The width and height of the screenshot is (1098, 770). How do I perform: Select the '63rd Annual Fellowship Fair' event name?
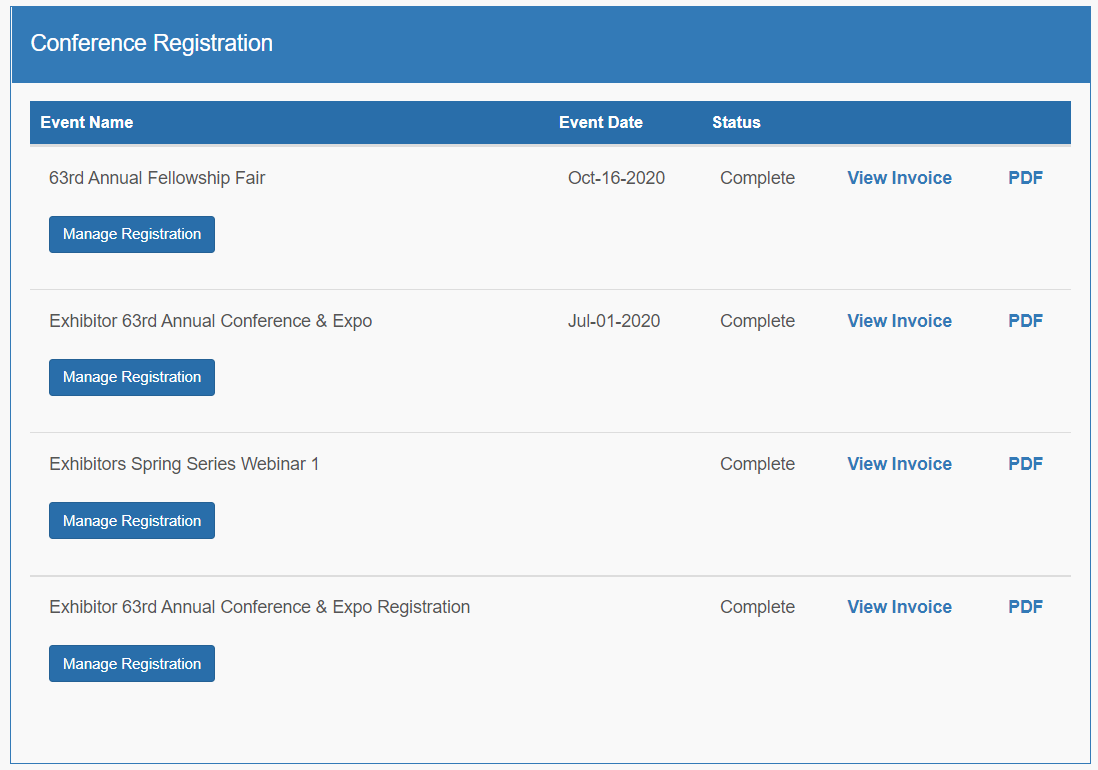click(x=157, y=178)
